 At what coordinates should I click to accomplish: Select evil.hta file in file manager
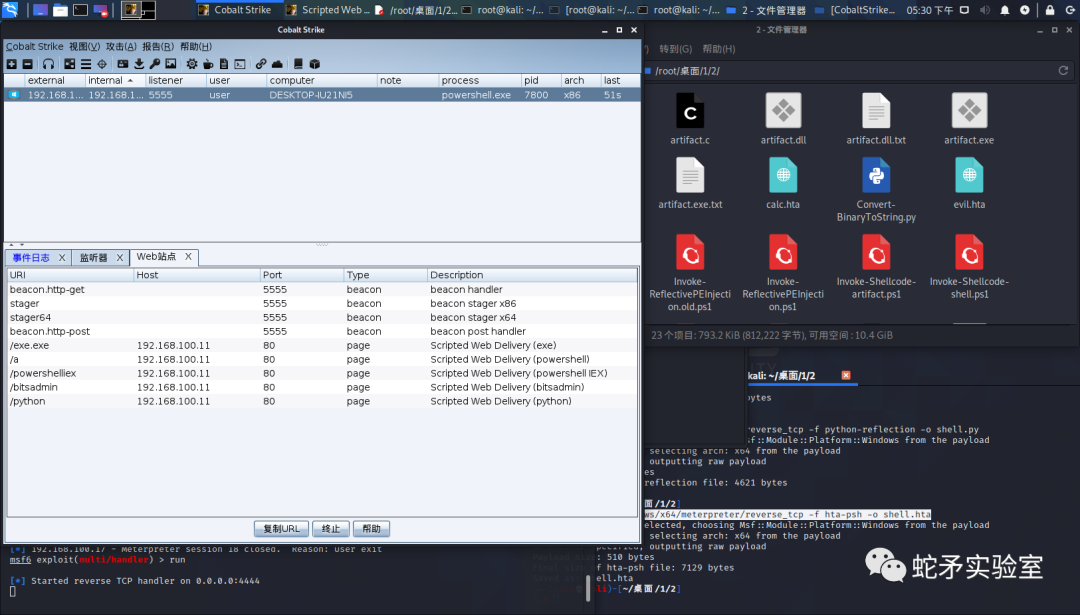tap(969, 183)
